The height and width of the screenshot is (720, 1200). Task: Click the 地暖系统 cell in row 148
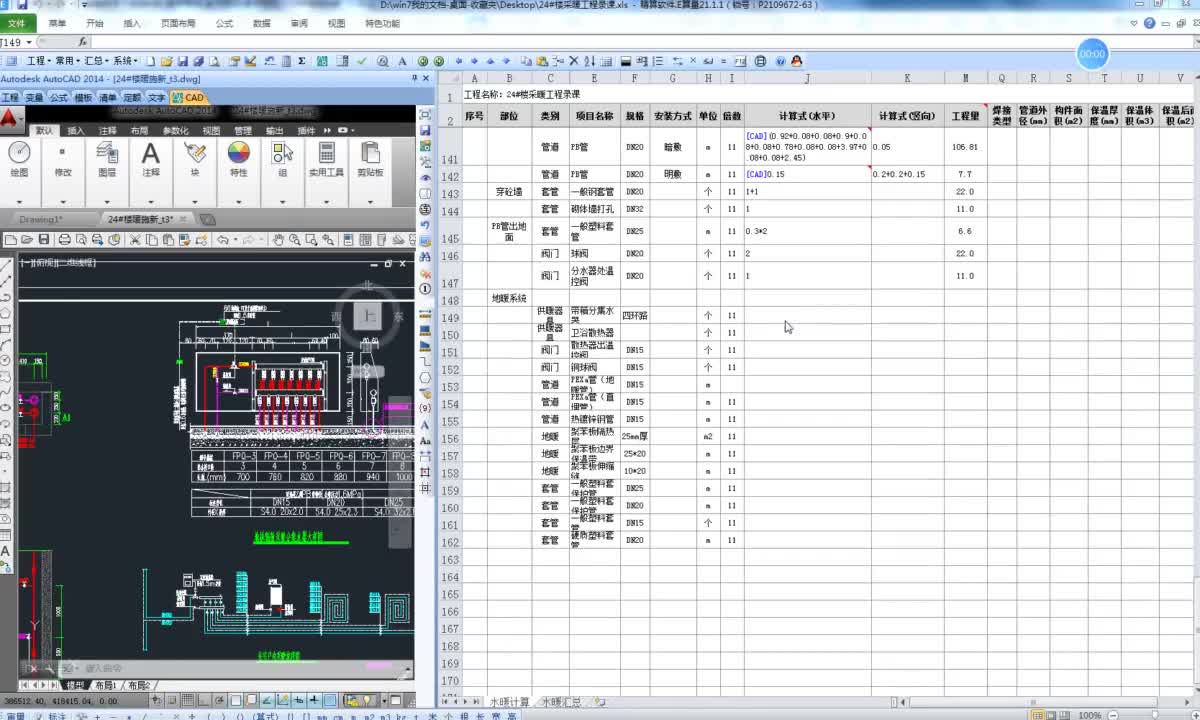click(509, 299)
